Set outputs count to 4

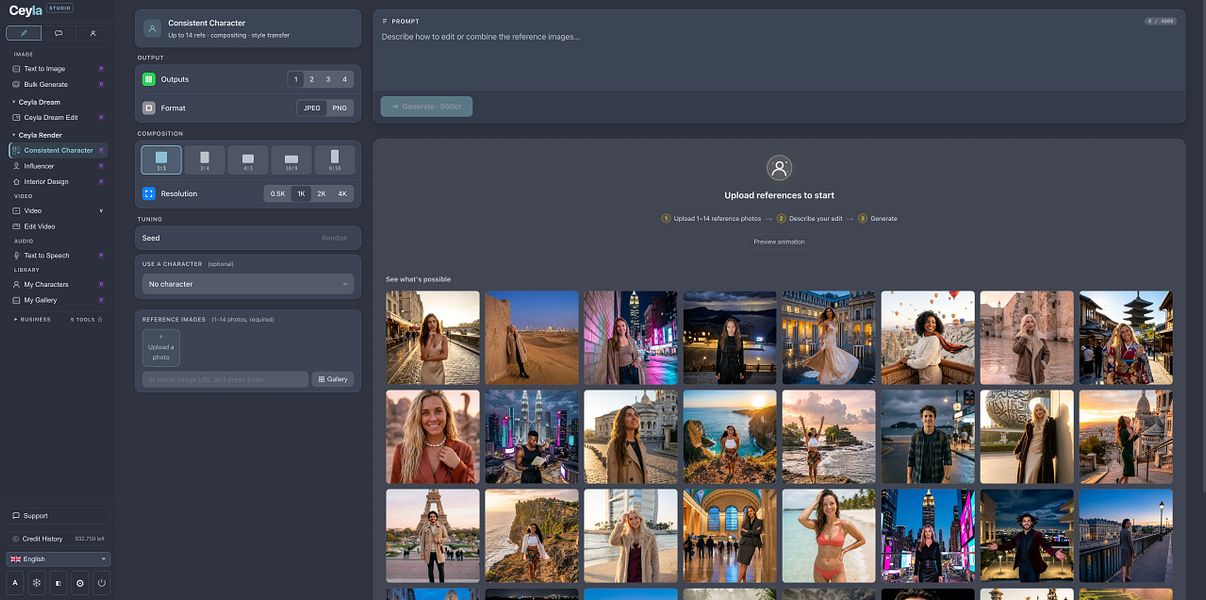click(345, 79)
